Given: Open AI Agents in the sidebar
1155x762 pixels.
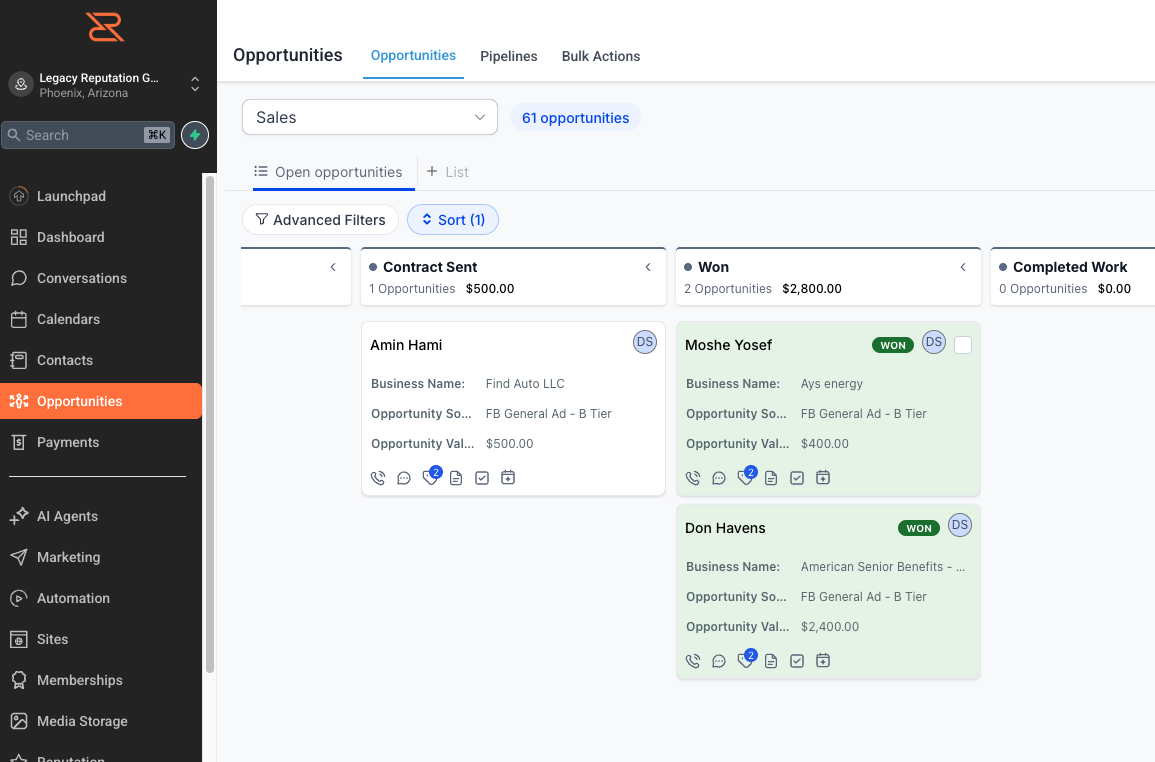Looking at the screenshot, I should 101,516.
